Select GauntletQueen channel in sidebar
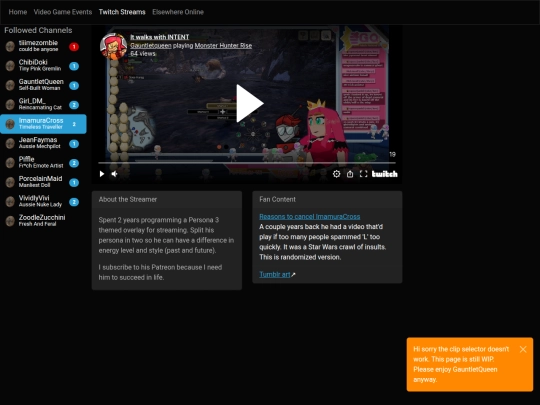Viewport: 540px width, 405px height. pos(43,85)
